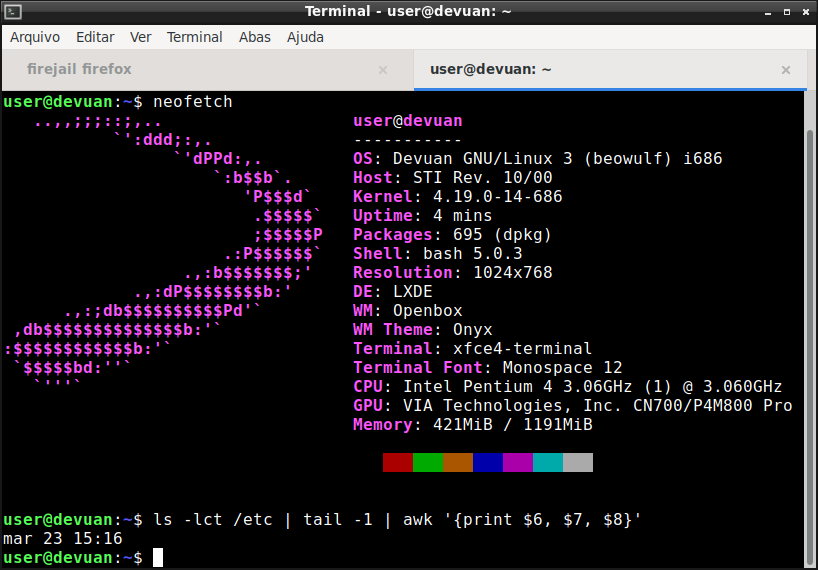The width and height of the screenshot is (818, 570).
Task: Click the cursor at the last prompt
Action: 158,557
